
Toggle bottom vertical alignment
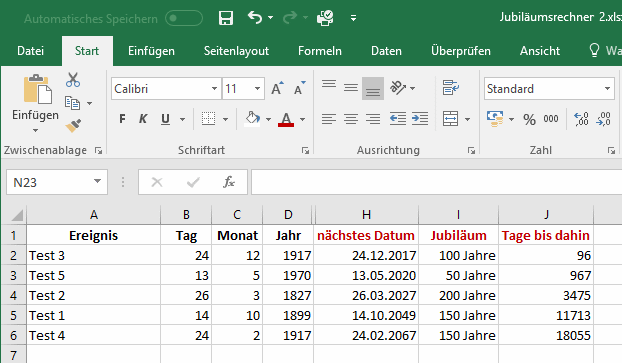tap(373, 88)
